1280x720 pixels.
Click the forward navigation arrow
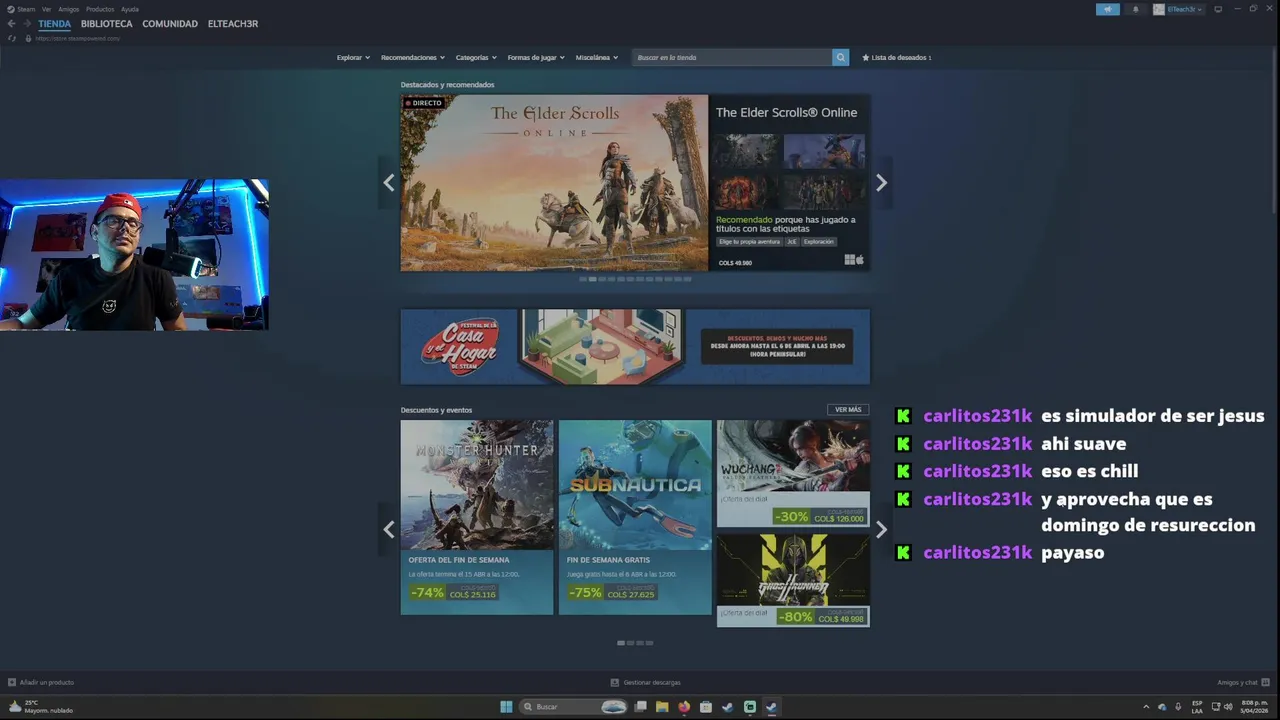(x=26, y=24)
